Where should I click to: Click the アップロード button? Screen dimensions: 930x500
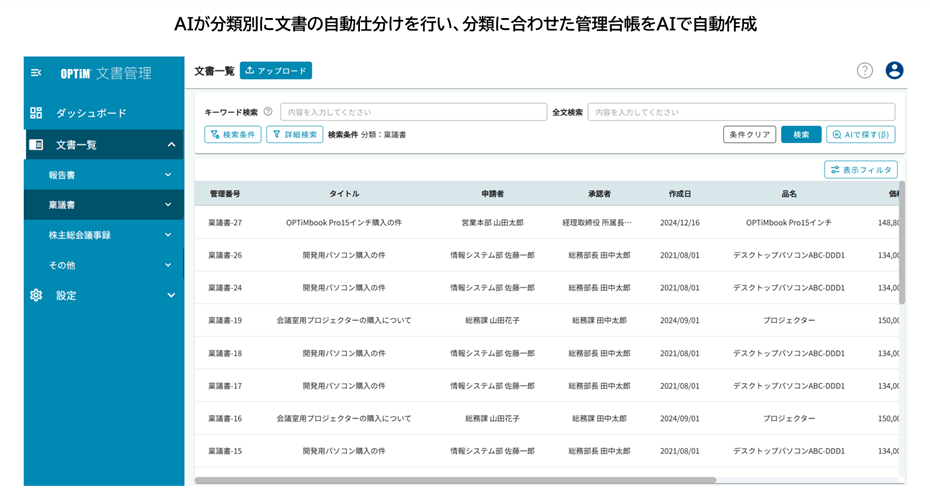[x=276, y=71]
